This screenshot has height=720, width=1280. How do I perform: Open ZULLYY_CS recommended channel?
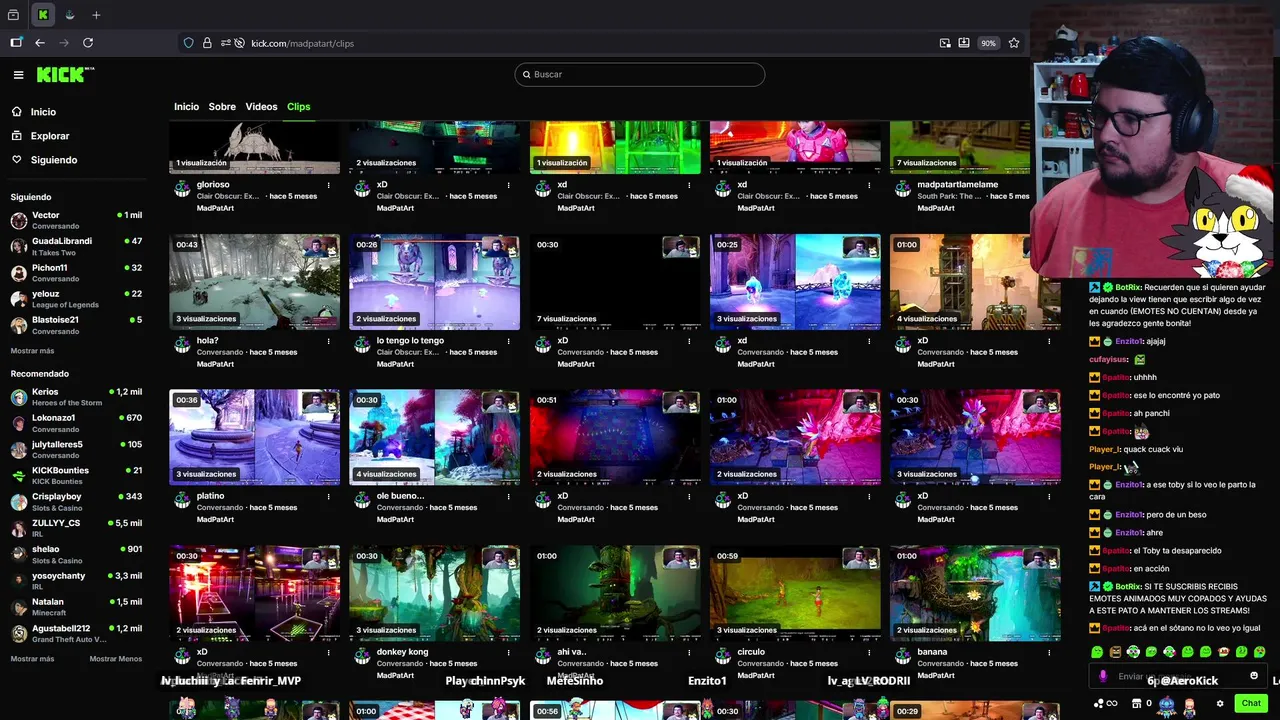(76, 528)
